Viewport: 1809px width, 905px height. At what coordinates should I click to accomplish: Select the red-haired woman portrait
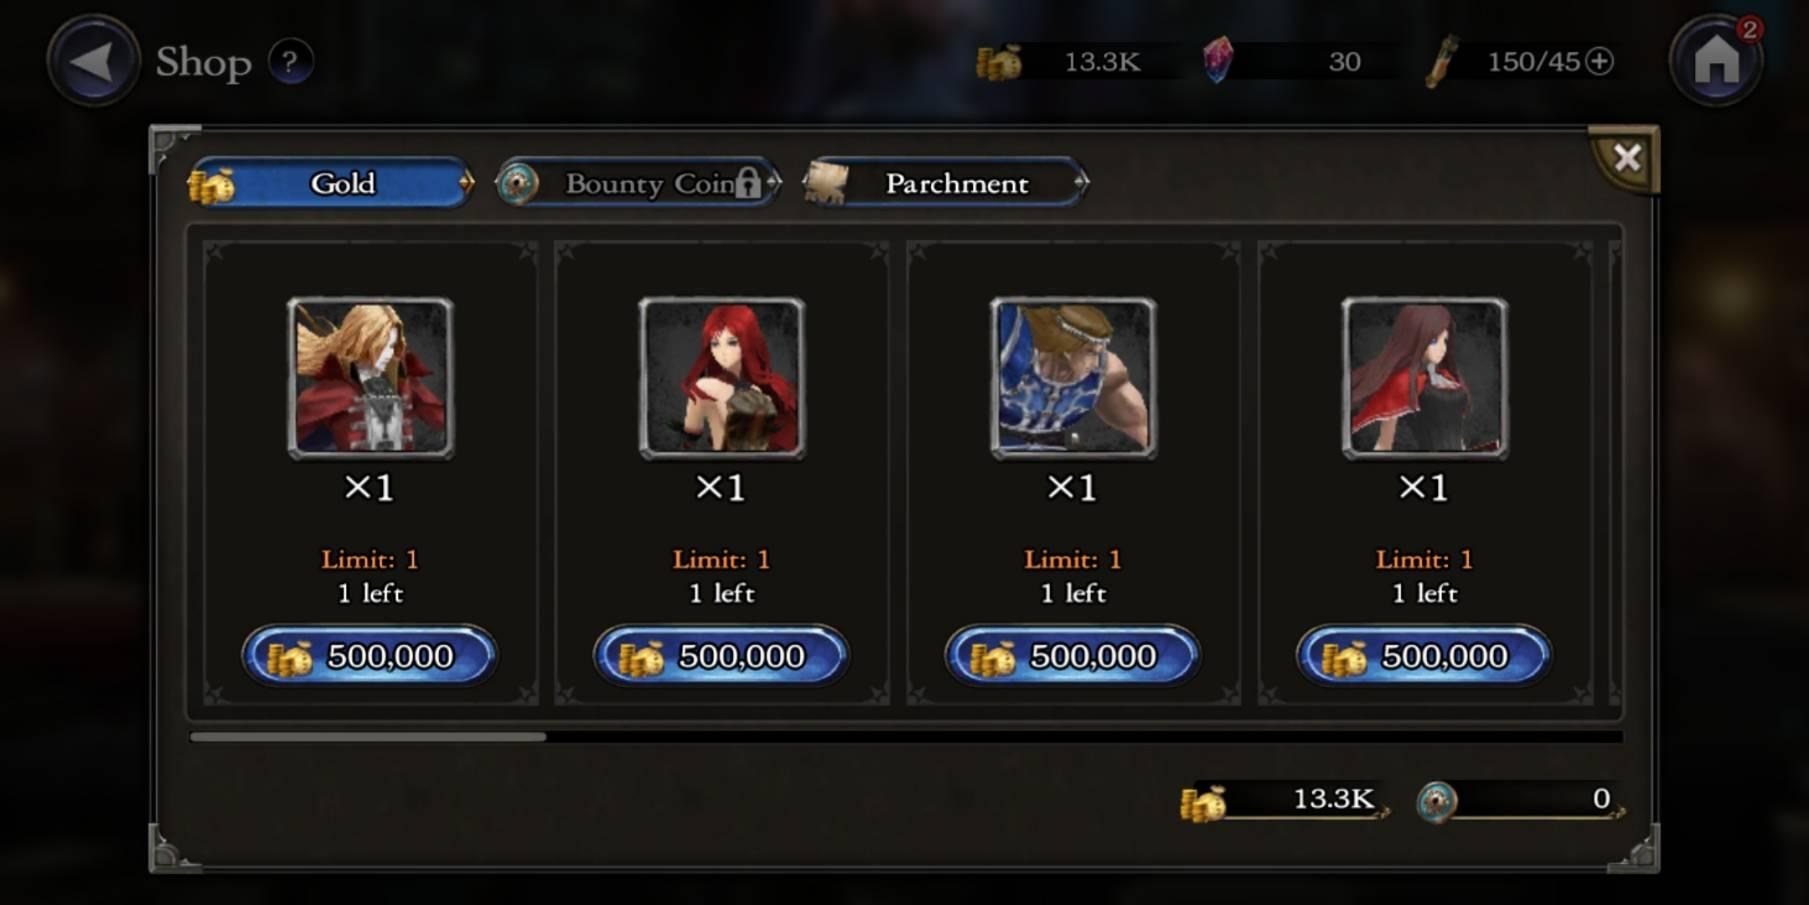pyautogui.click(x=722, y=378)
